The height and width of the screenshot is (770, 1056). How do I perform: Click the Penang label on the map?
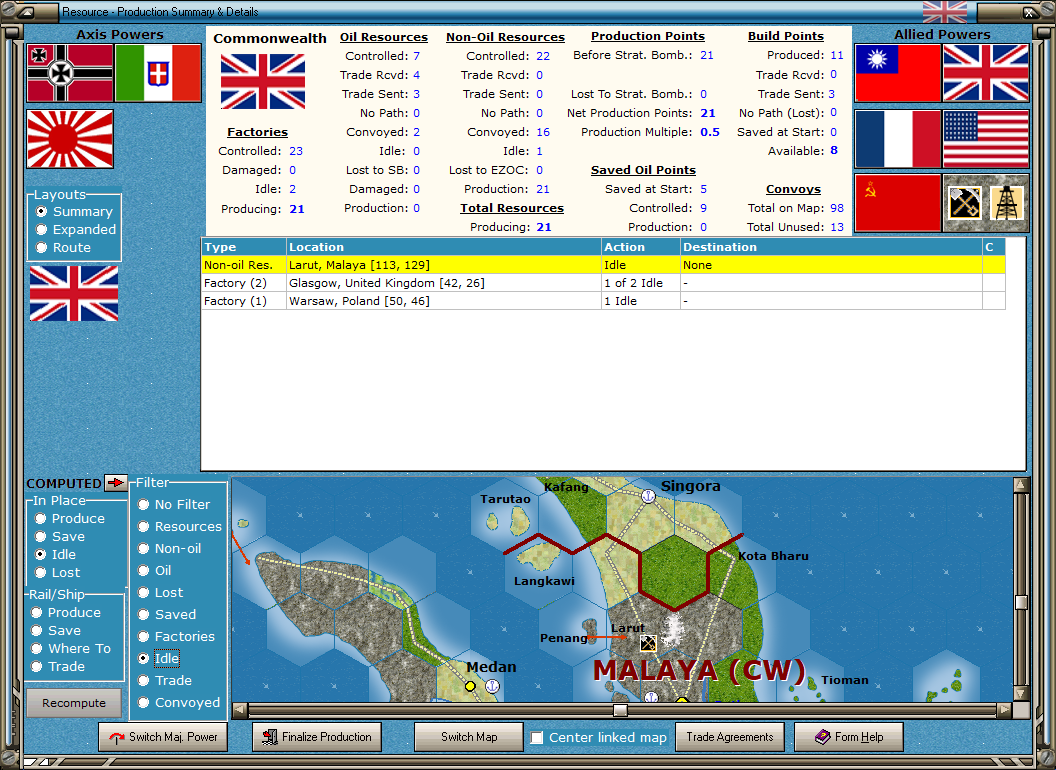[563, 638]
